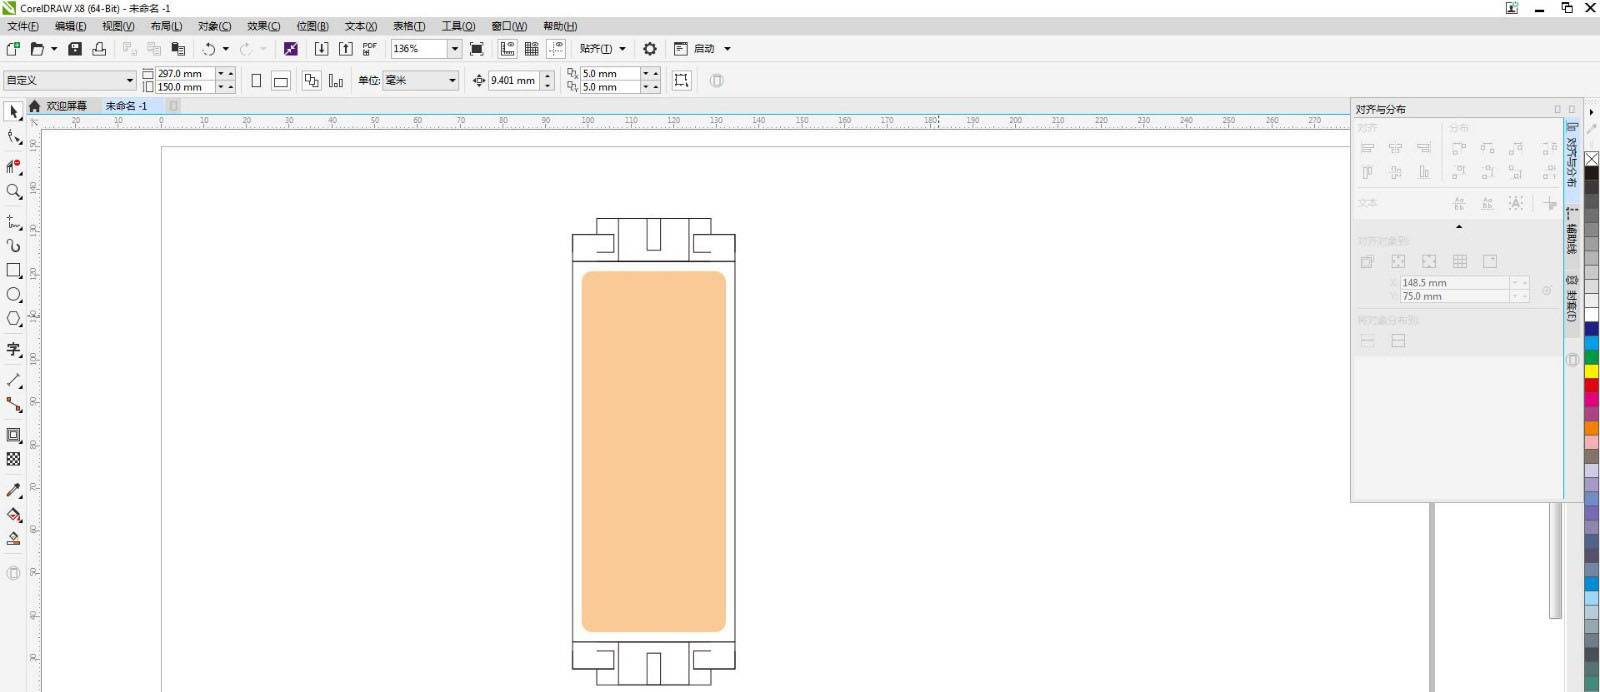Screen dimensions: 1600x692
Task: Open the 效果 menu
Action: click(x=263, y=26)
